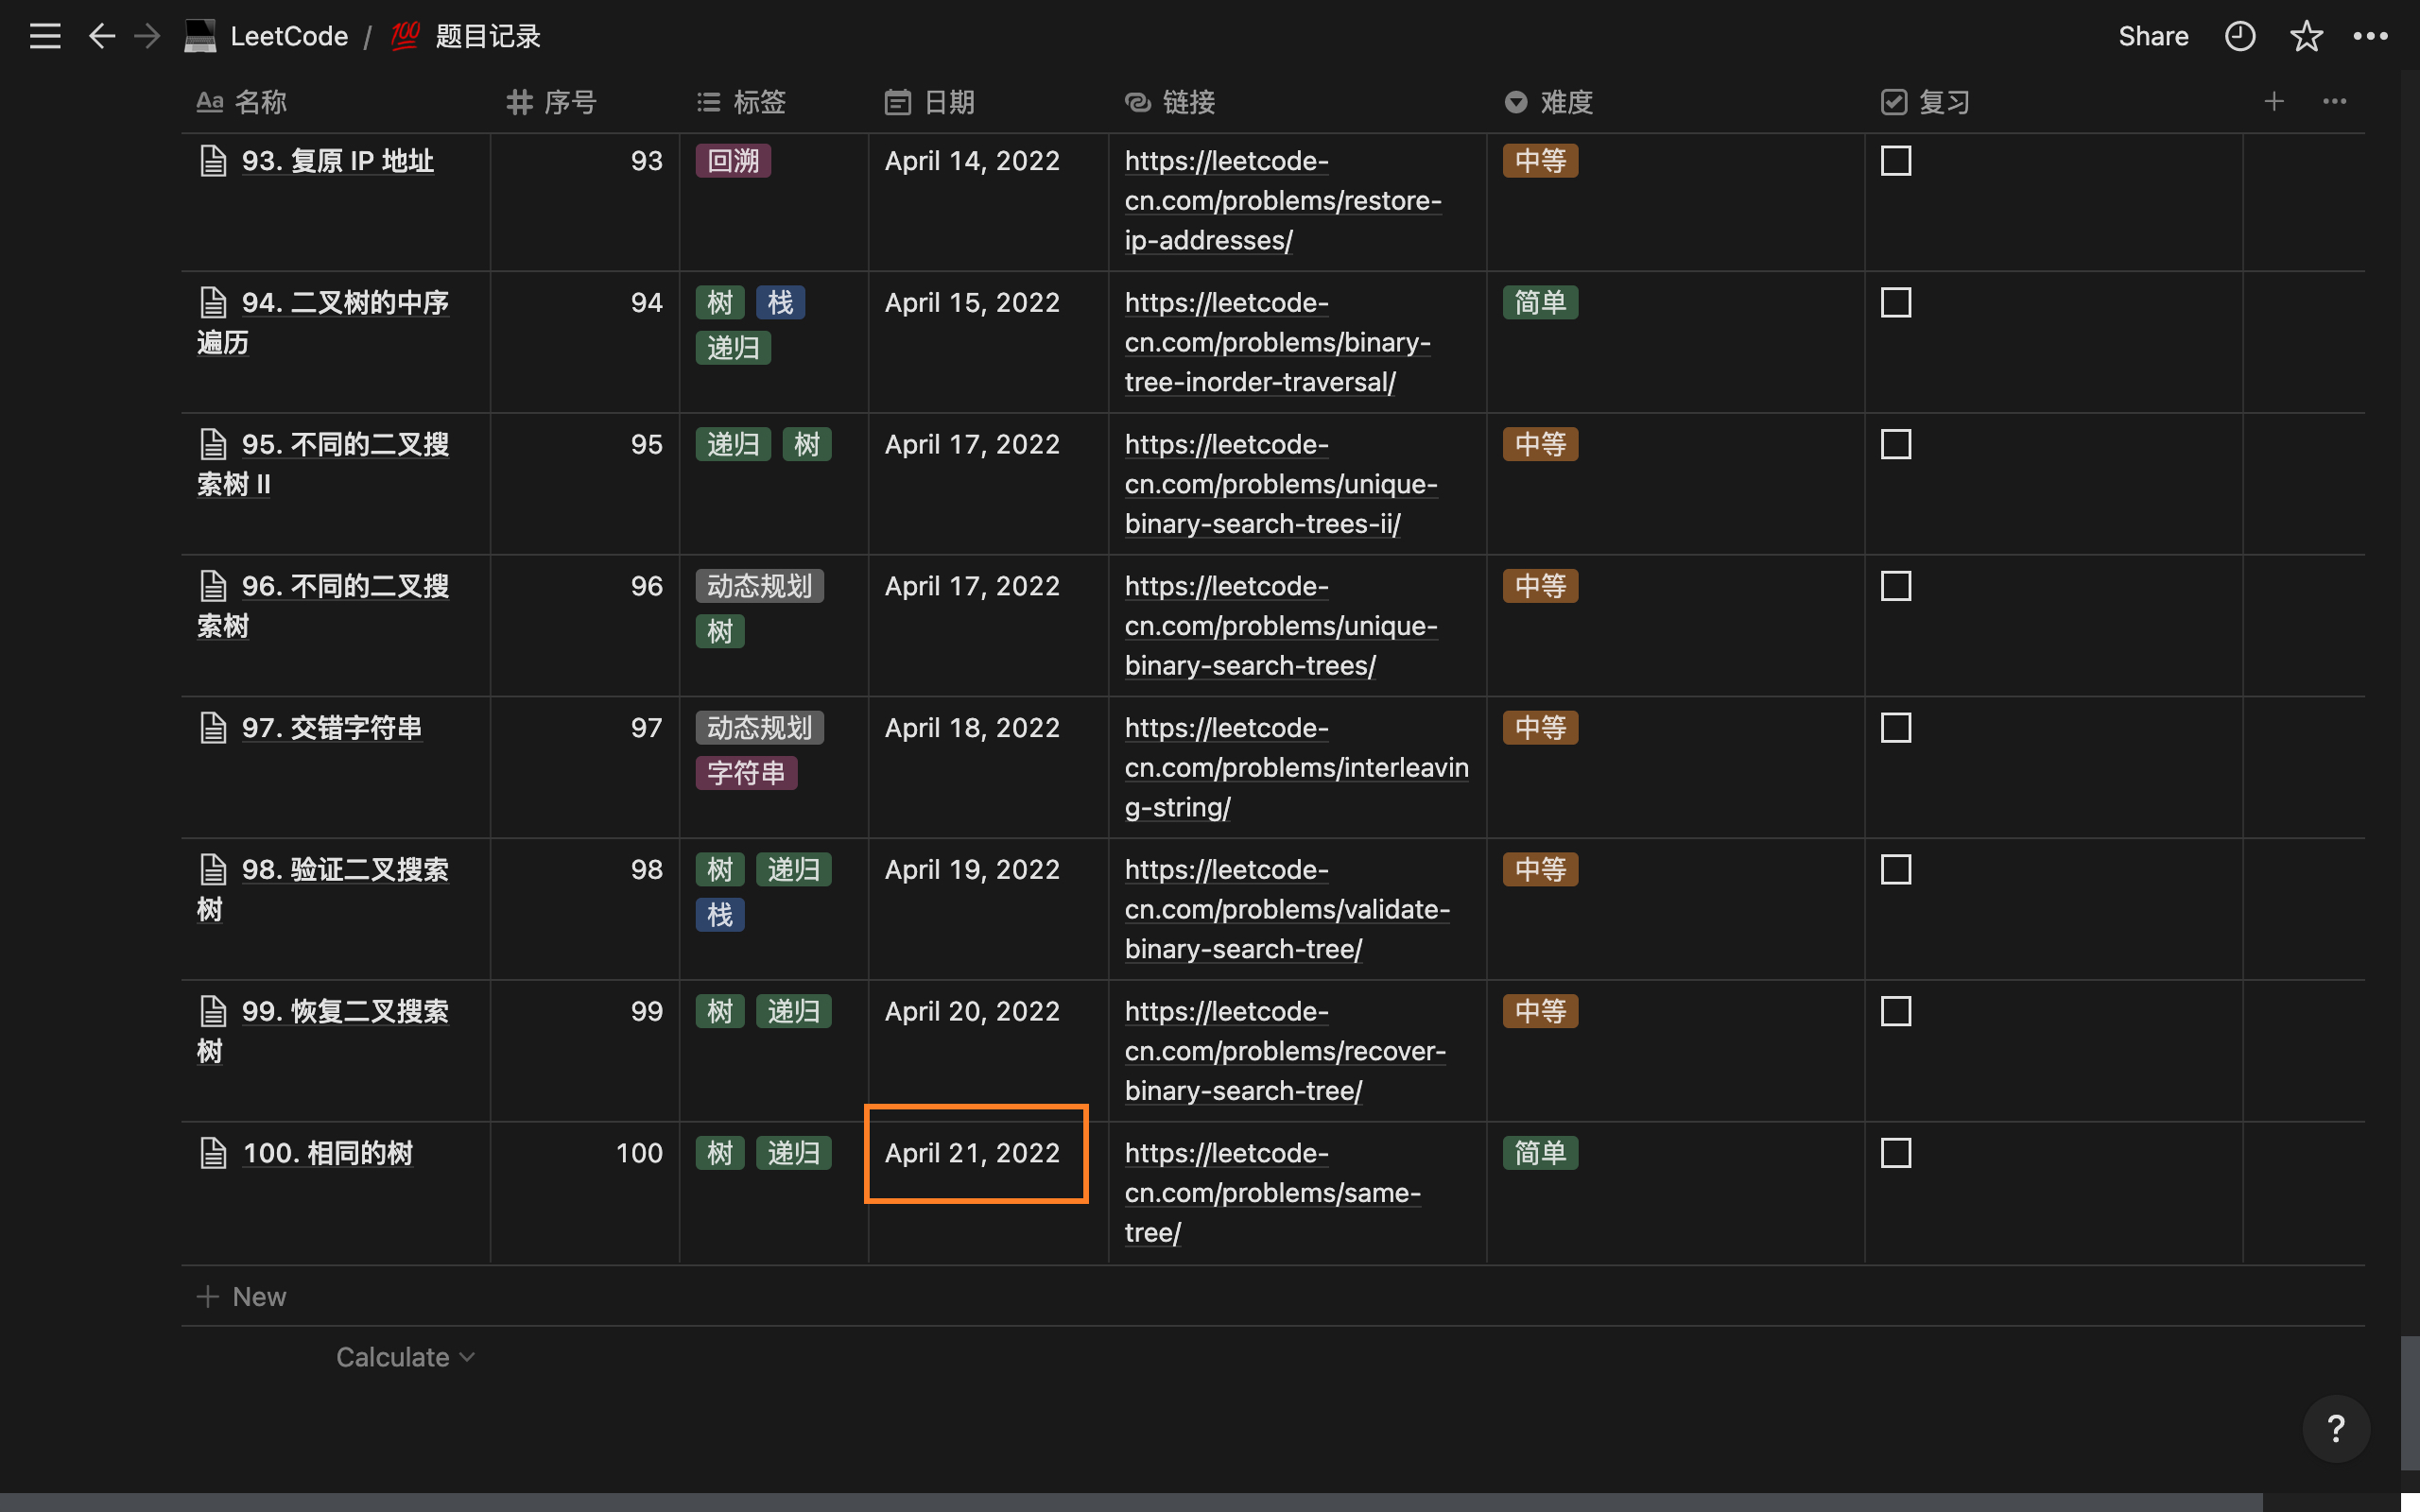Image resolution: width=2420 pixels, height=1512 pixels.
Task: Open page icon for 94. 二叉树的中序遍历
Action: pos(213,302)
